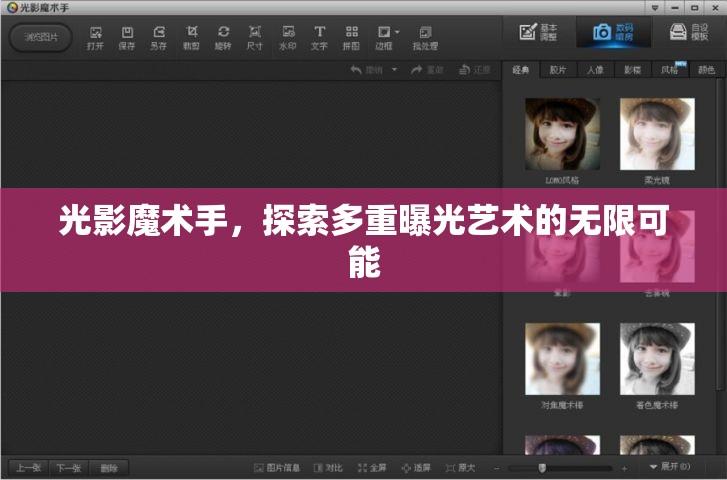
Task: Toggle the 对比 compare view
Action: point(328,468)
